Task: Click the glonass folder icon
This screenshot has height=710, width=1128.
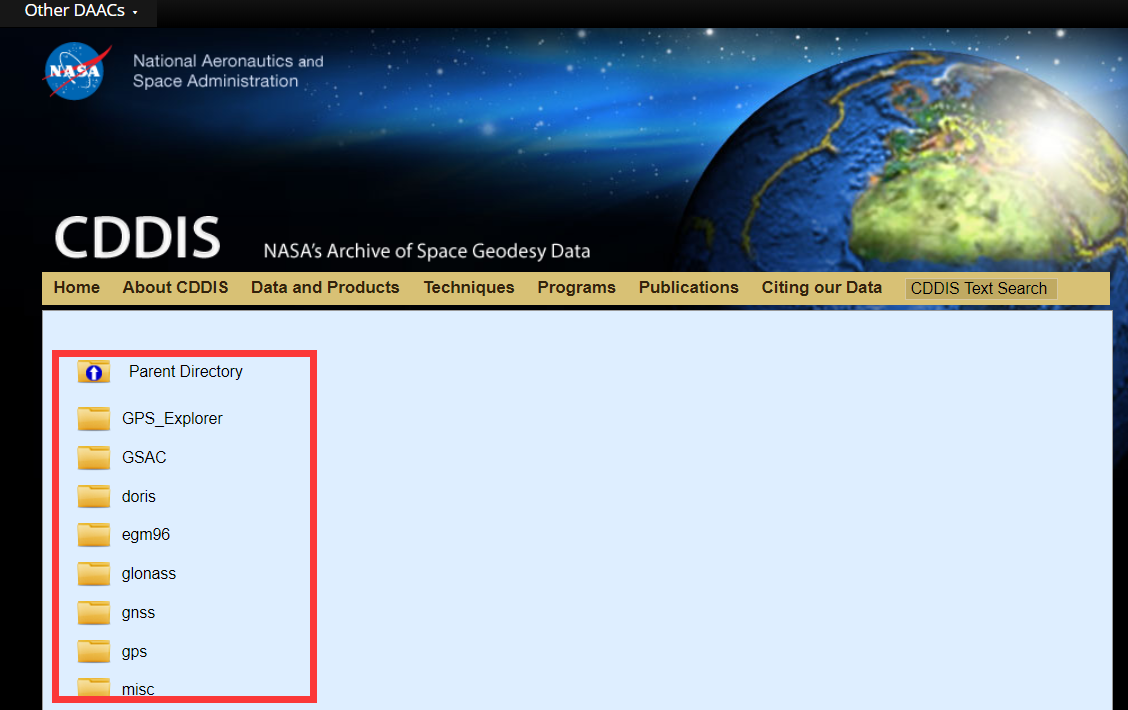Action: click(94, 573)
